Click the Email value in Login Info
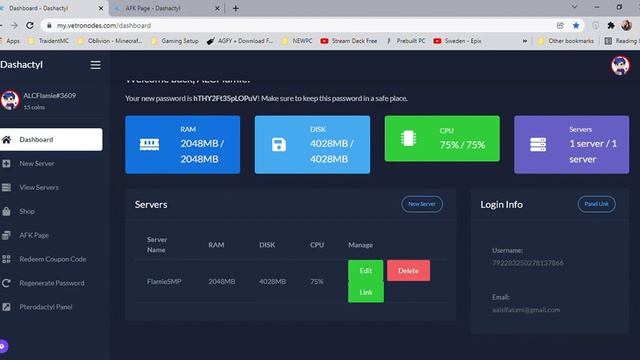Viewport: 640px width, 360px height. coord(526,310)
